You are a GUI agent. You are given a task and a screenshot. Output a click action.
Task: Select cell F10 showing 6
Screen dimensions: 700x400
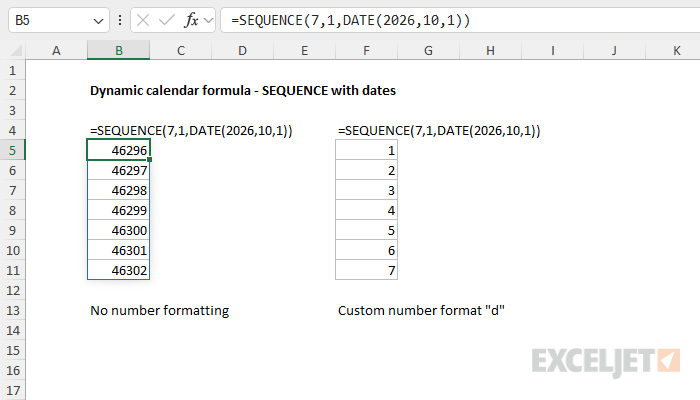(x=367, y=250)
